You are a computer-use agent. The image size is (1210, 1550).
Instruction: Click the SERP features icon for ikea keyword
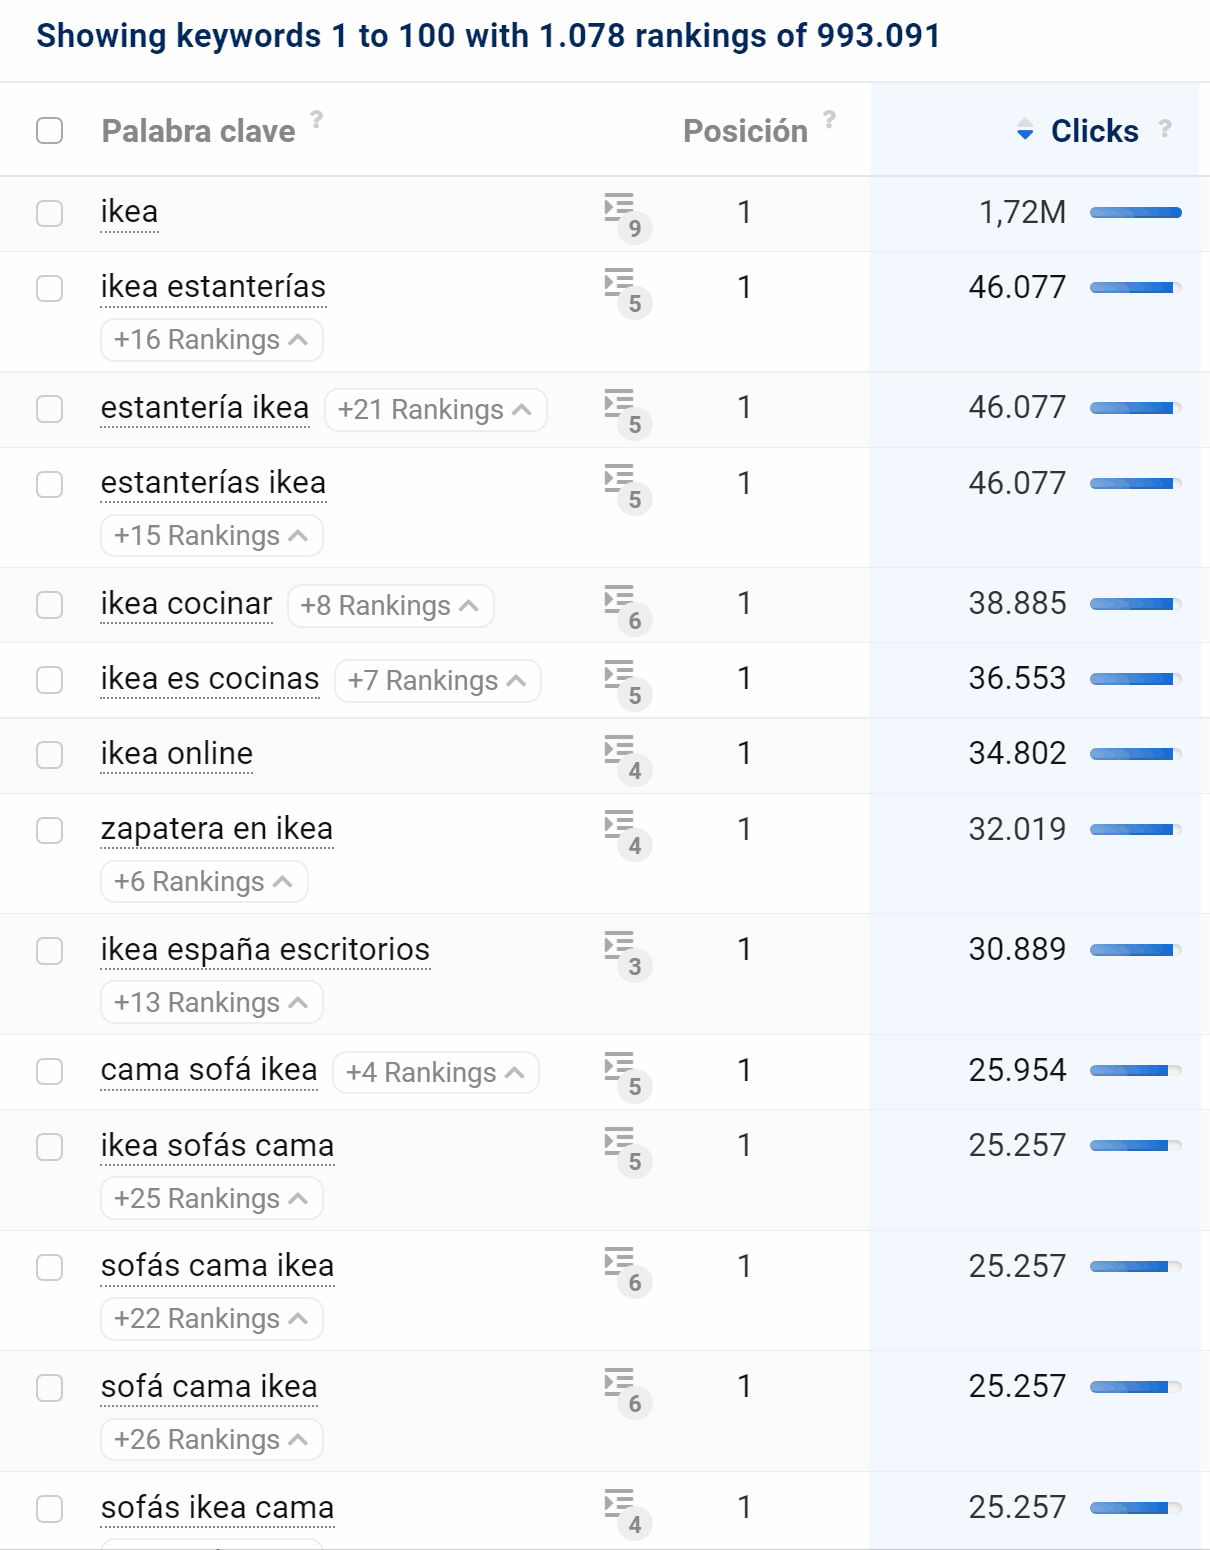coord(626,214)
